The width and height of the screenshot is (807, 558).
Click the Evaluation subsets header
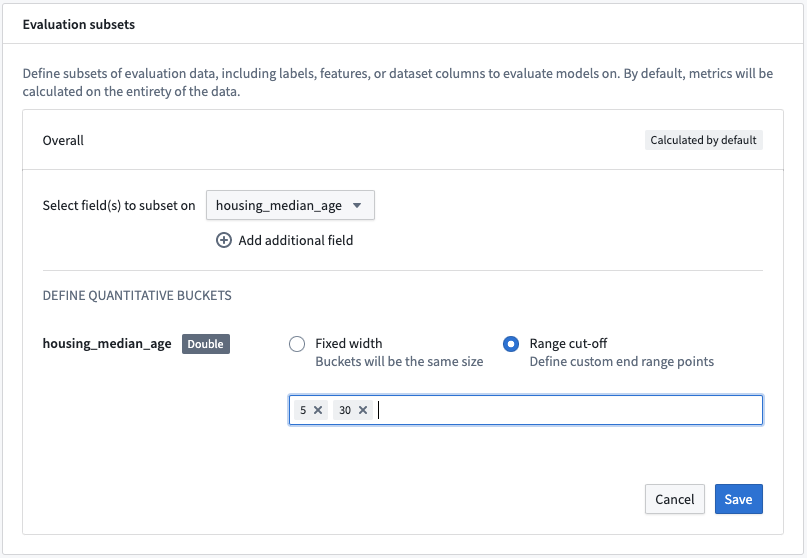(x=79, y=24)
